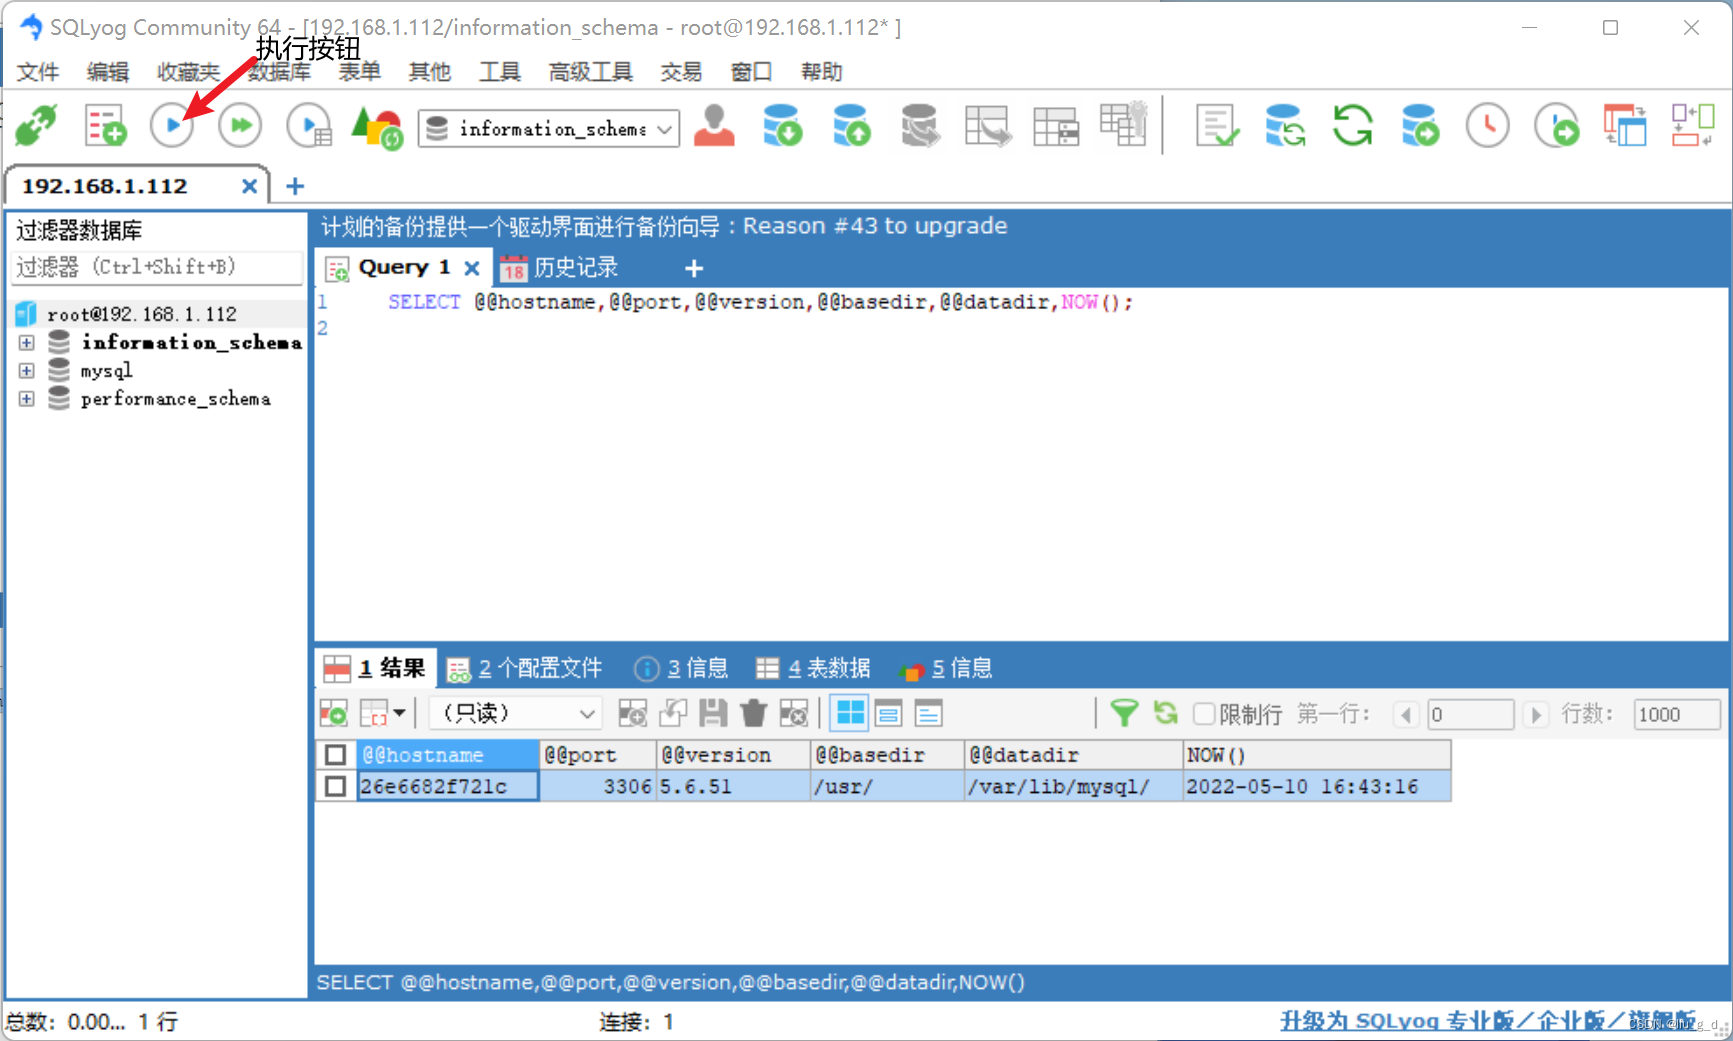Screen dimensions: 1733x1041
Task: Check the row checkbox for 26e6682f721c
Action: pos(336,787)
